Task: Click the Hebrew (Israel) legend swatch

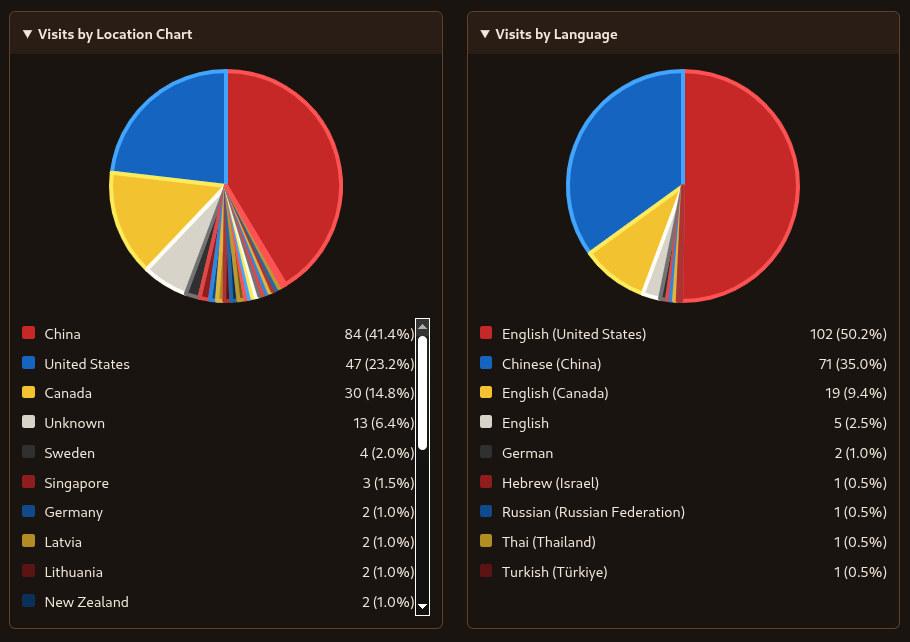Action: point(486,482)
